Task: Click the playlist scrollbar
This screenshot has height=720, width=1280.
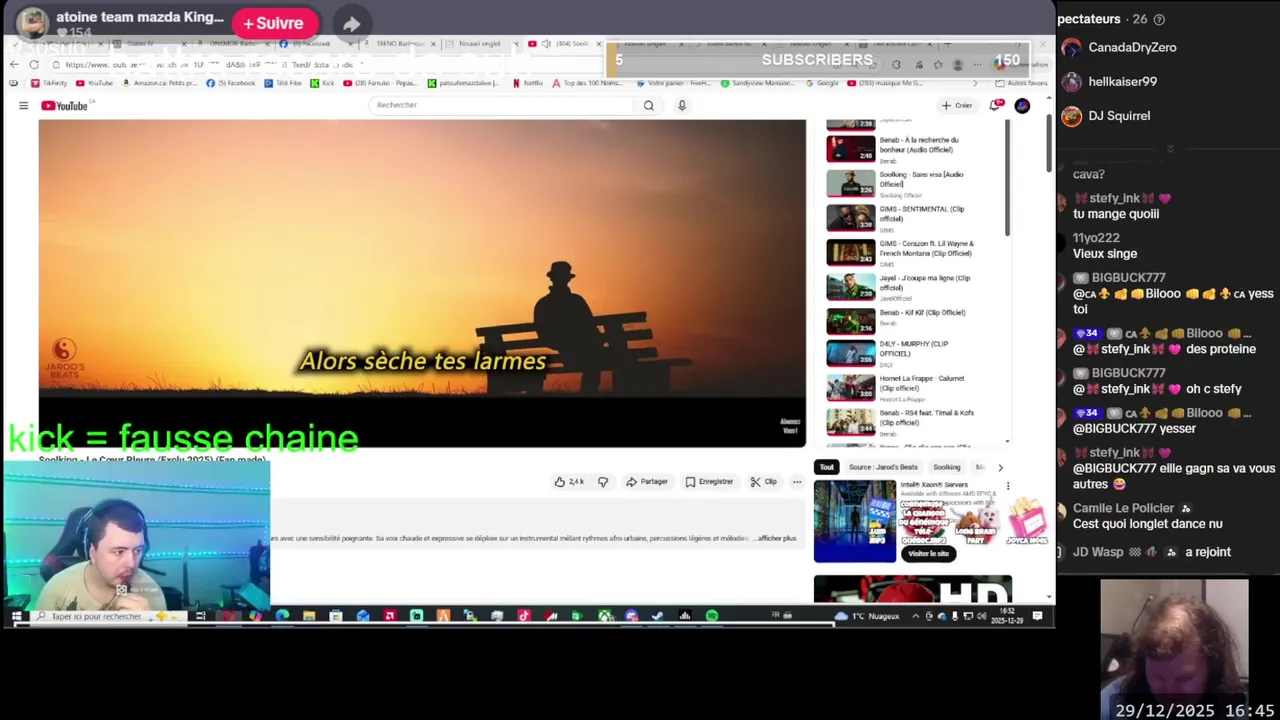Action: (1007, 180)
